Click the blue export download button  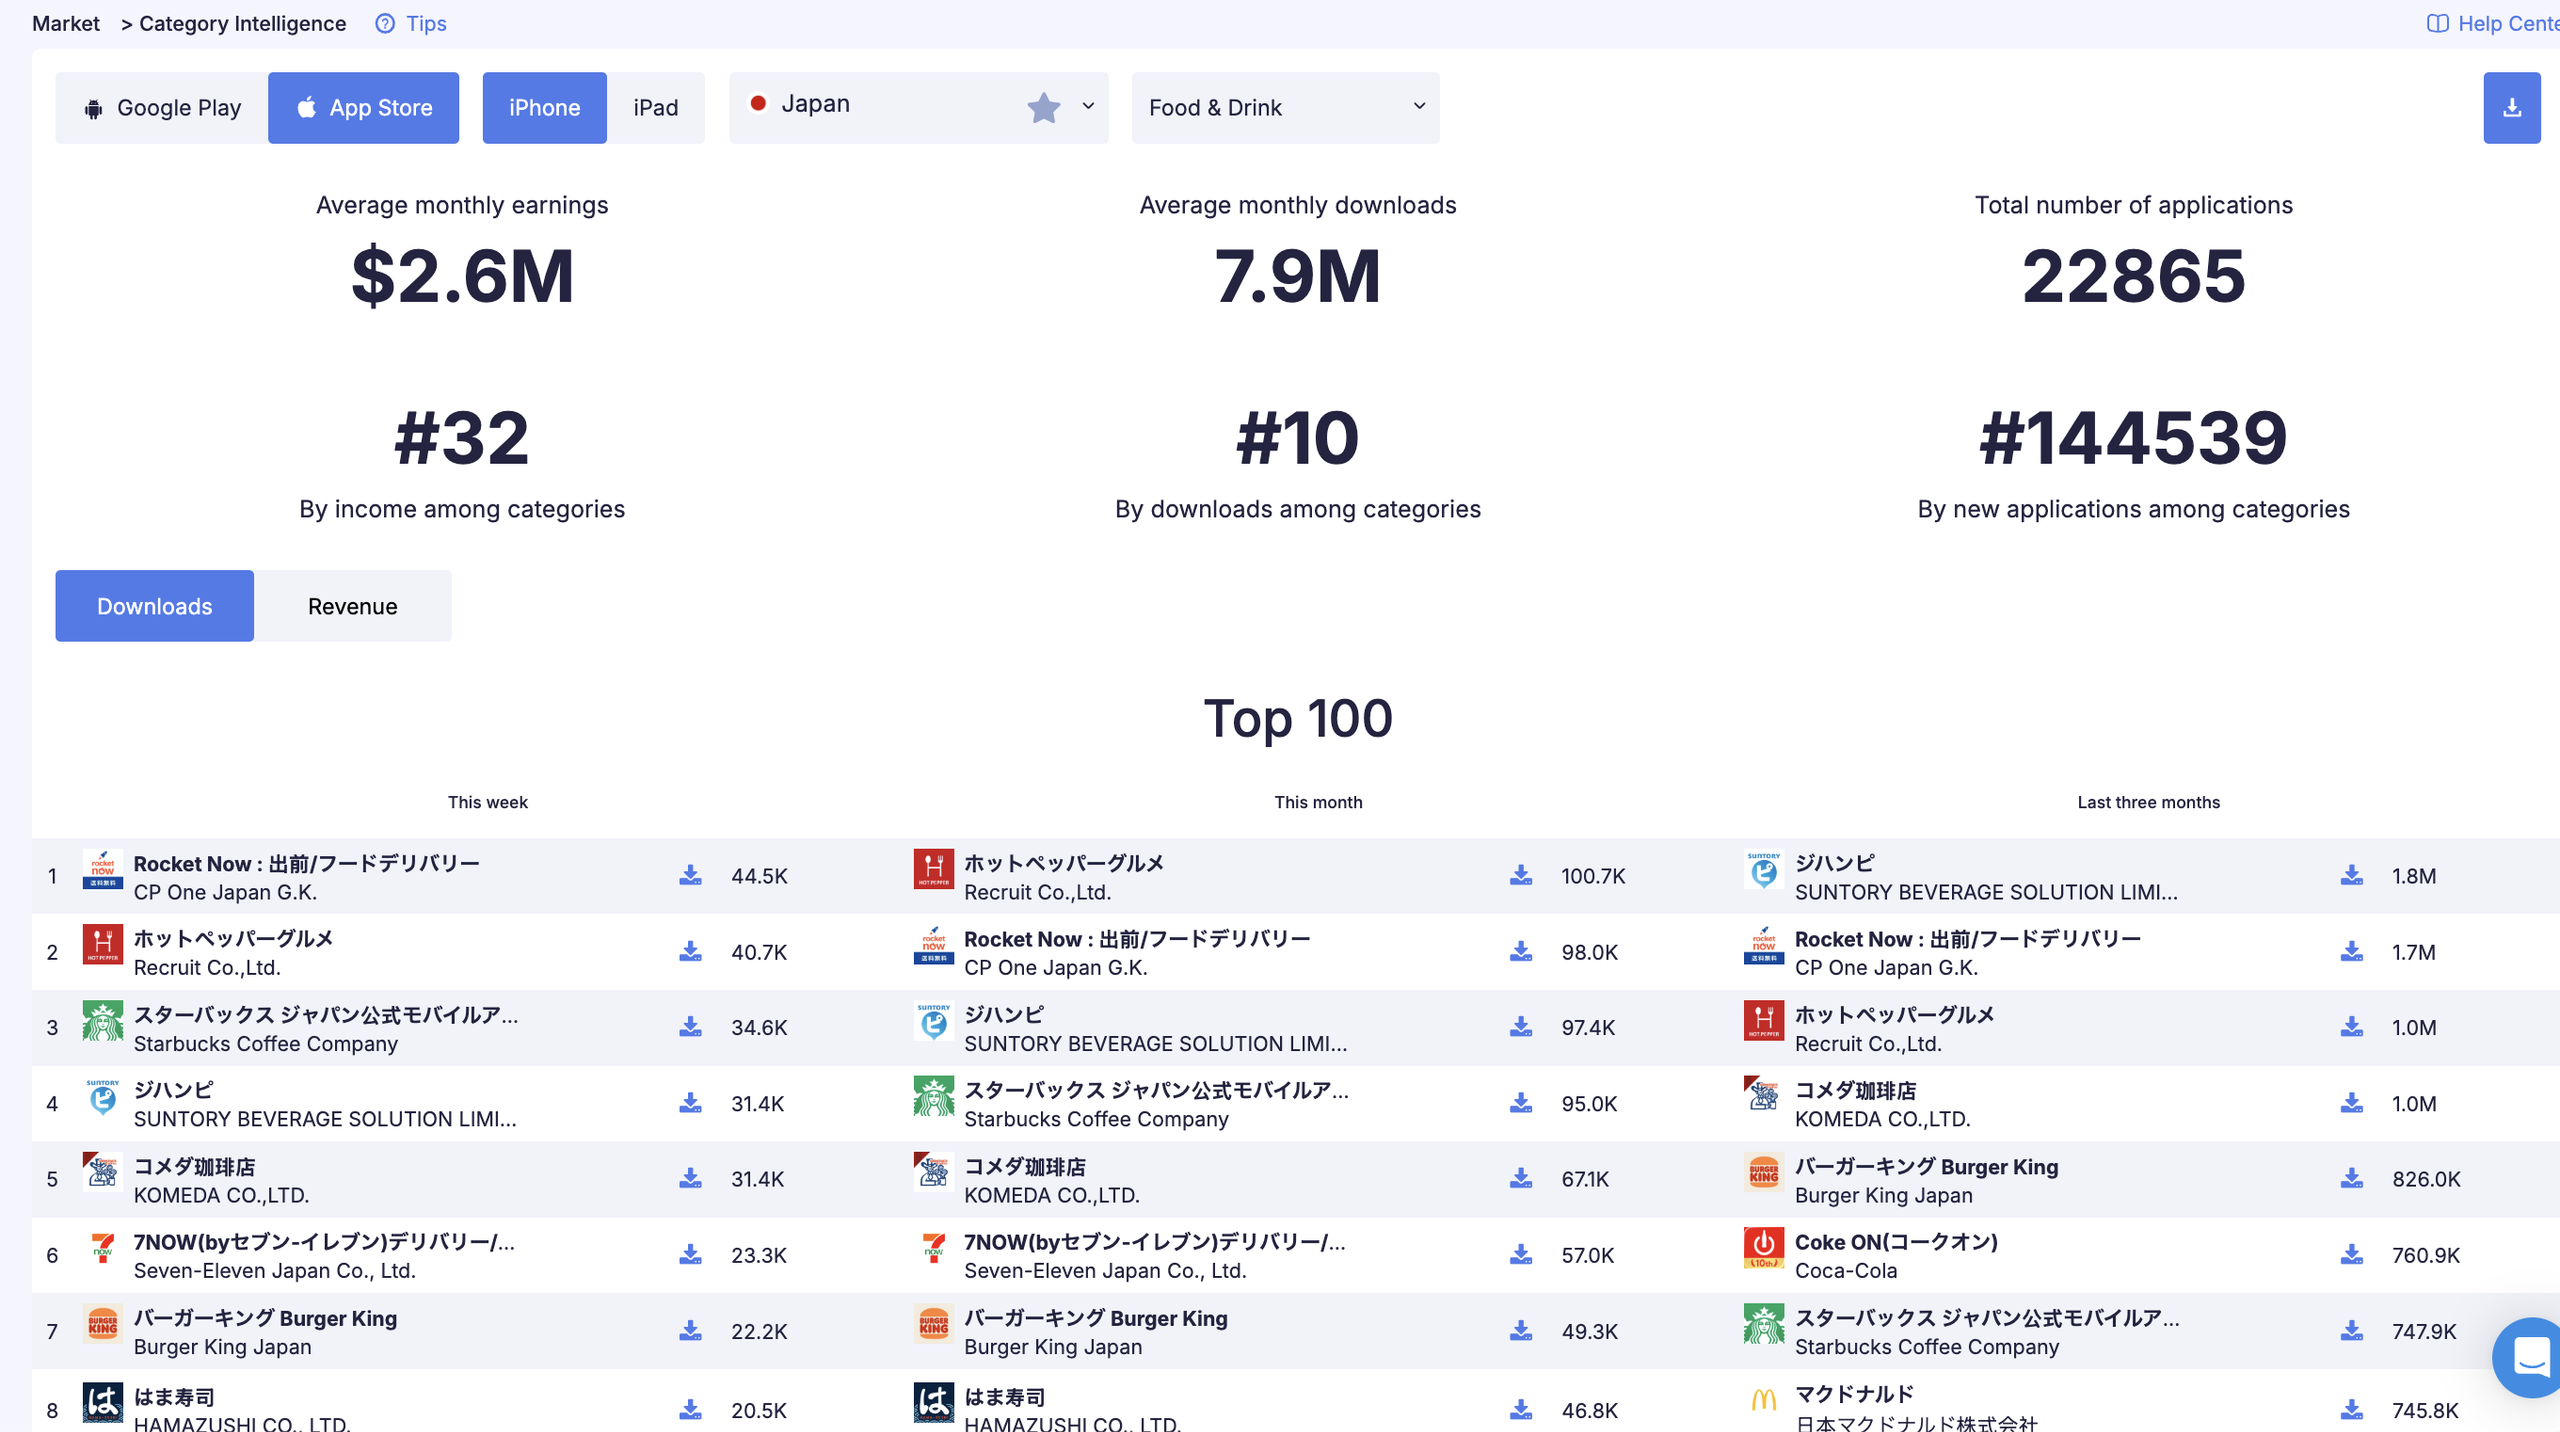2511,107
